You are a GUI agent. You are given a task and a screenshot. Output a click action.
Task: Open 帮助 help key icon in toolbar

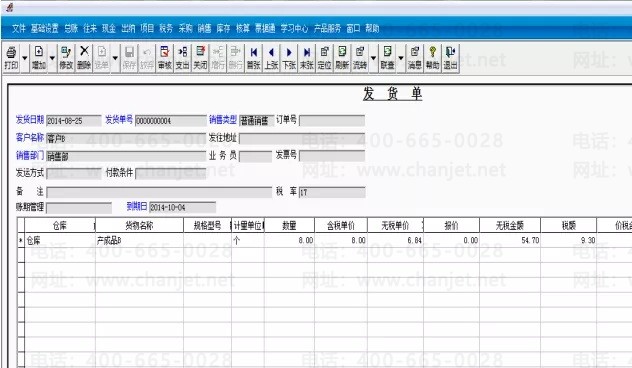point(432,58)
